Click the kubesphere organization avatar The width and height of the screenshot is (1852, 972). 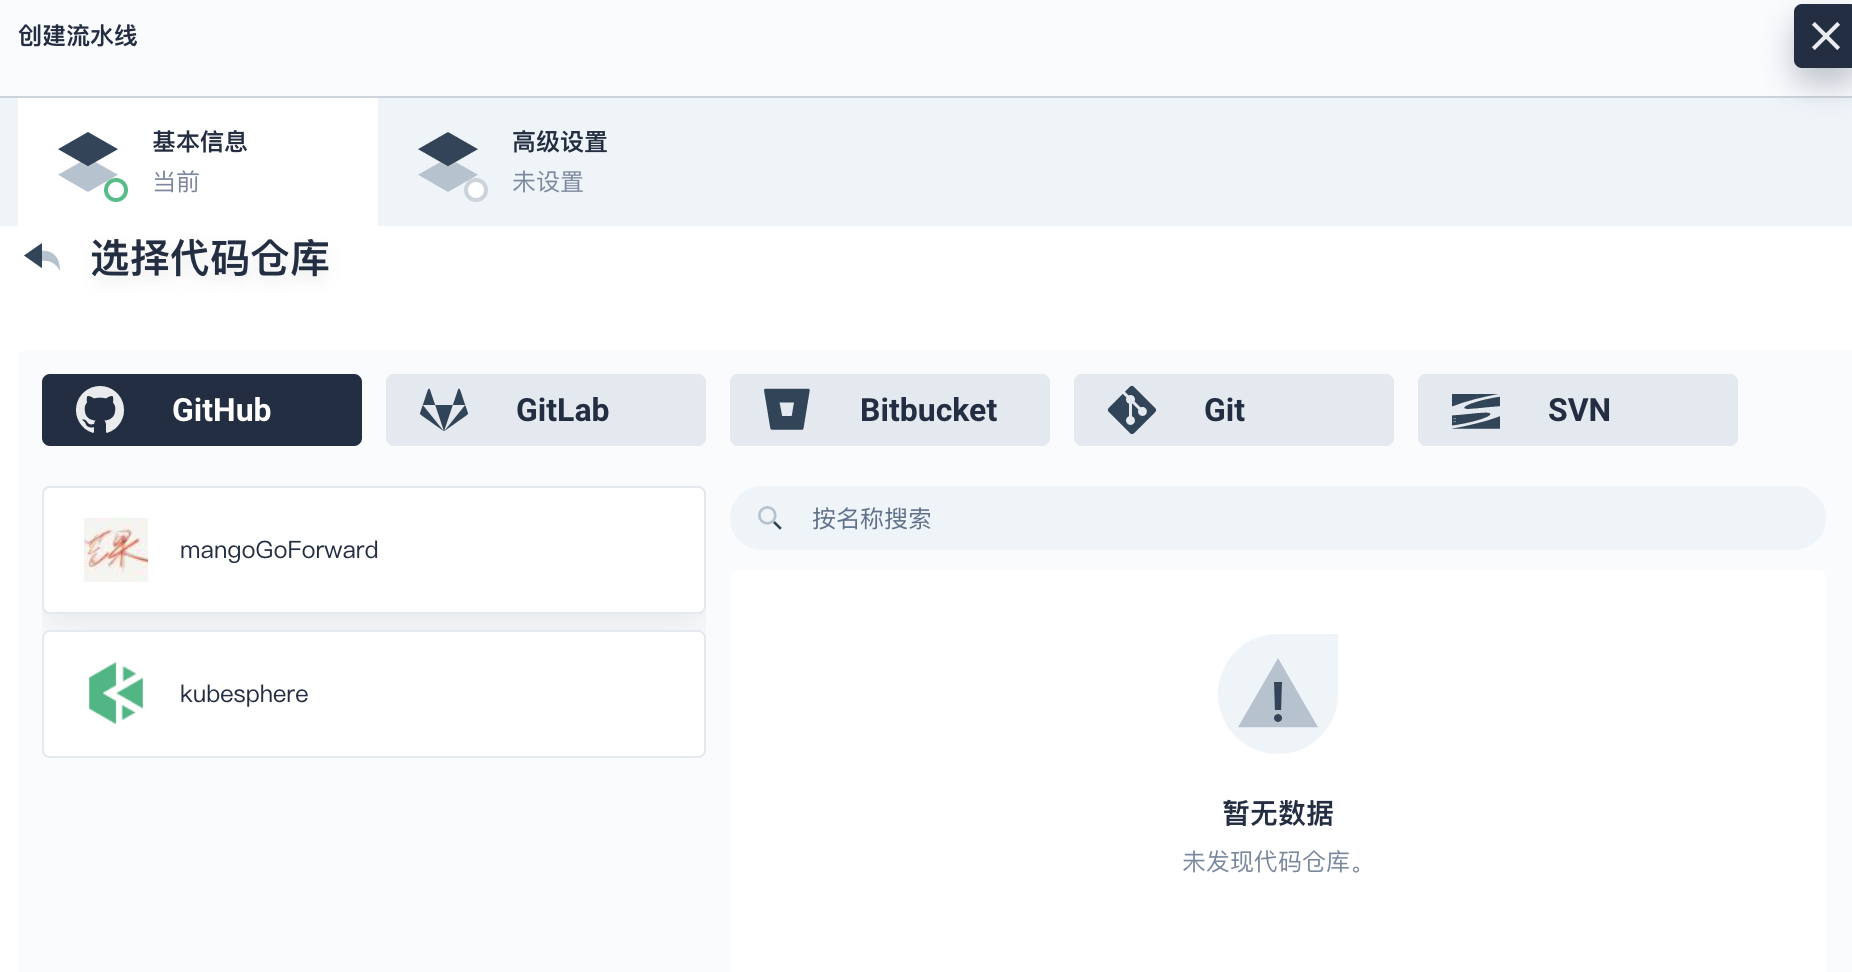click(x=115, y=693)
